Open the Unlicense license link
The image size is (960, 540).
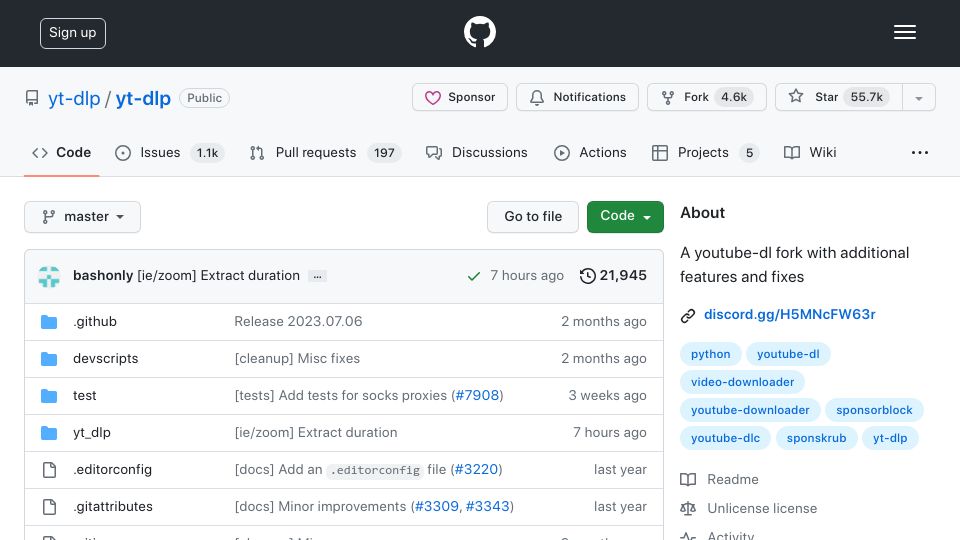(x=762, y=508)
